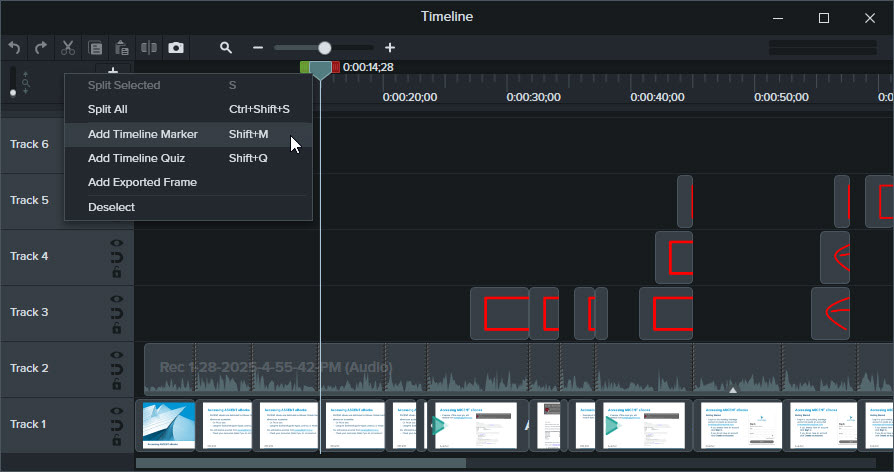
Task: Click the green in-point playhead handle
Action: pyautogui.click(x=304, y=67)
